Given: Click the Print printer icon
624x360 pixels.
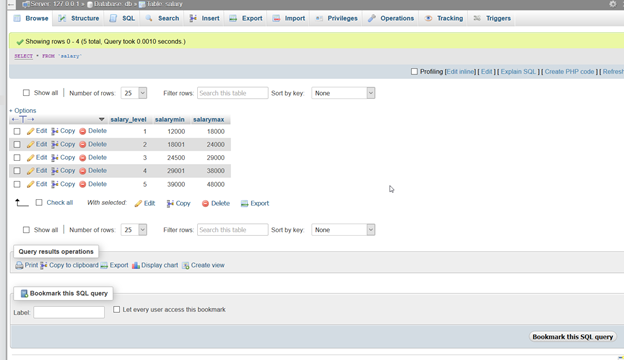Looking at the screenshot, I should [x=19, y=265].
